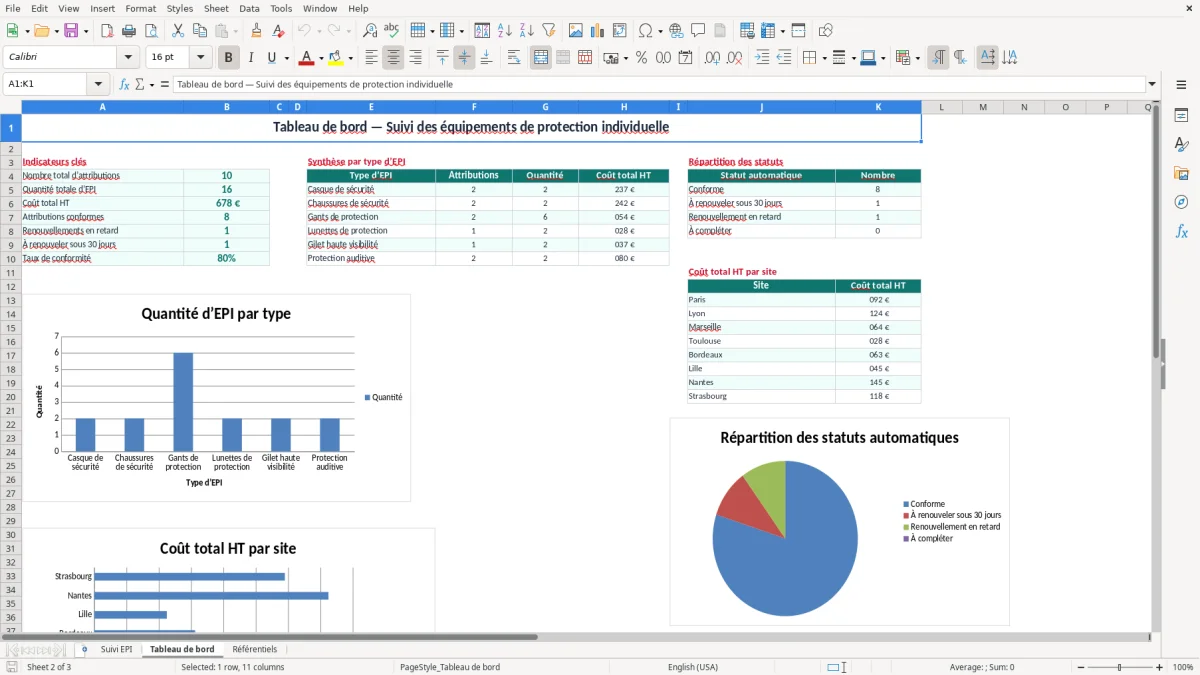Click Insert Pivot Table icon
Screen dimensions: 1200x675
(620, 31)
